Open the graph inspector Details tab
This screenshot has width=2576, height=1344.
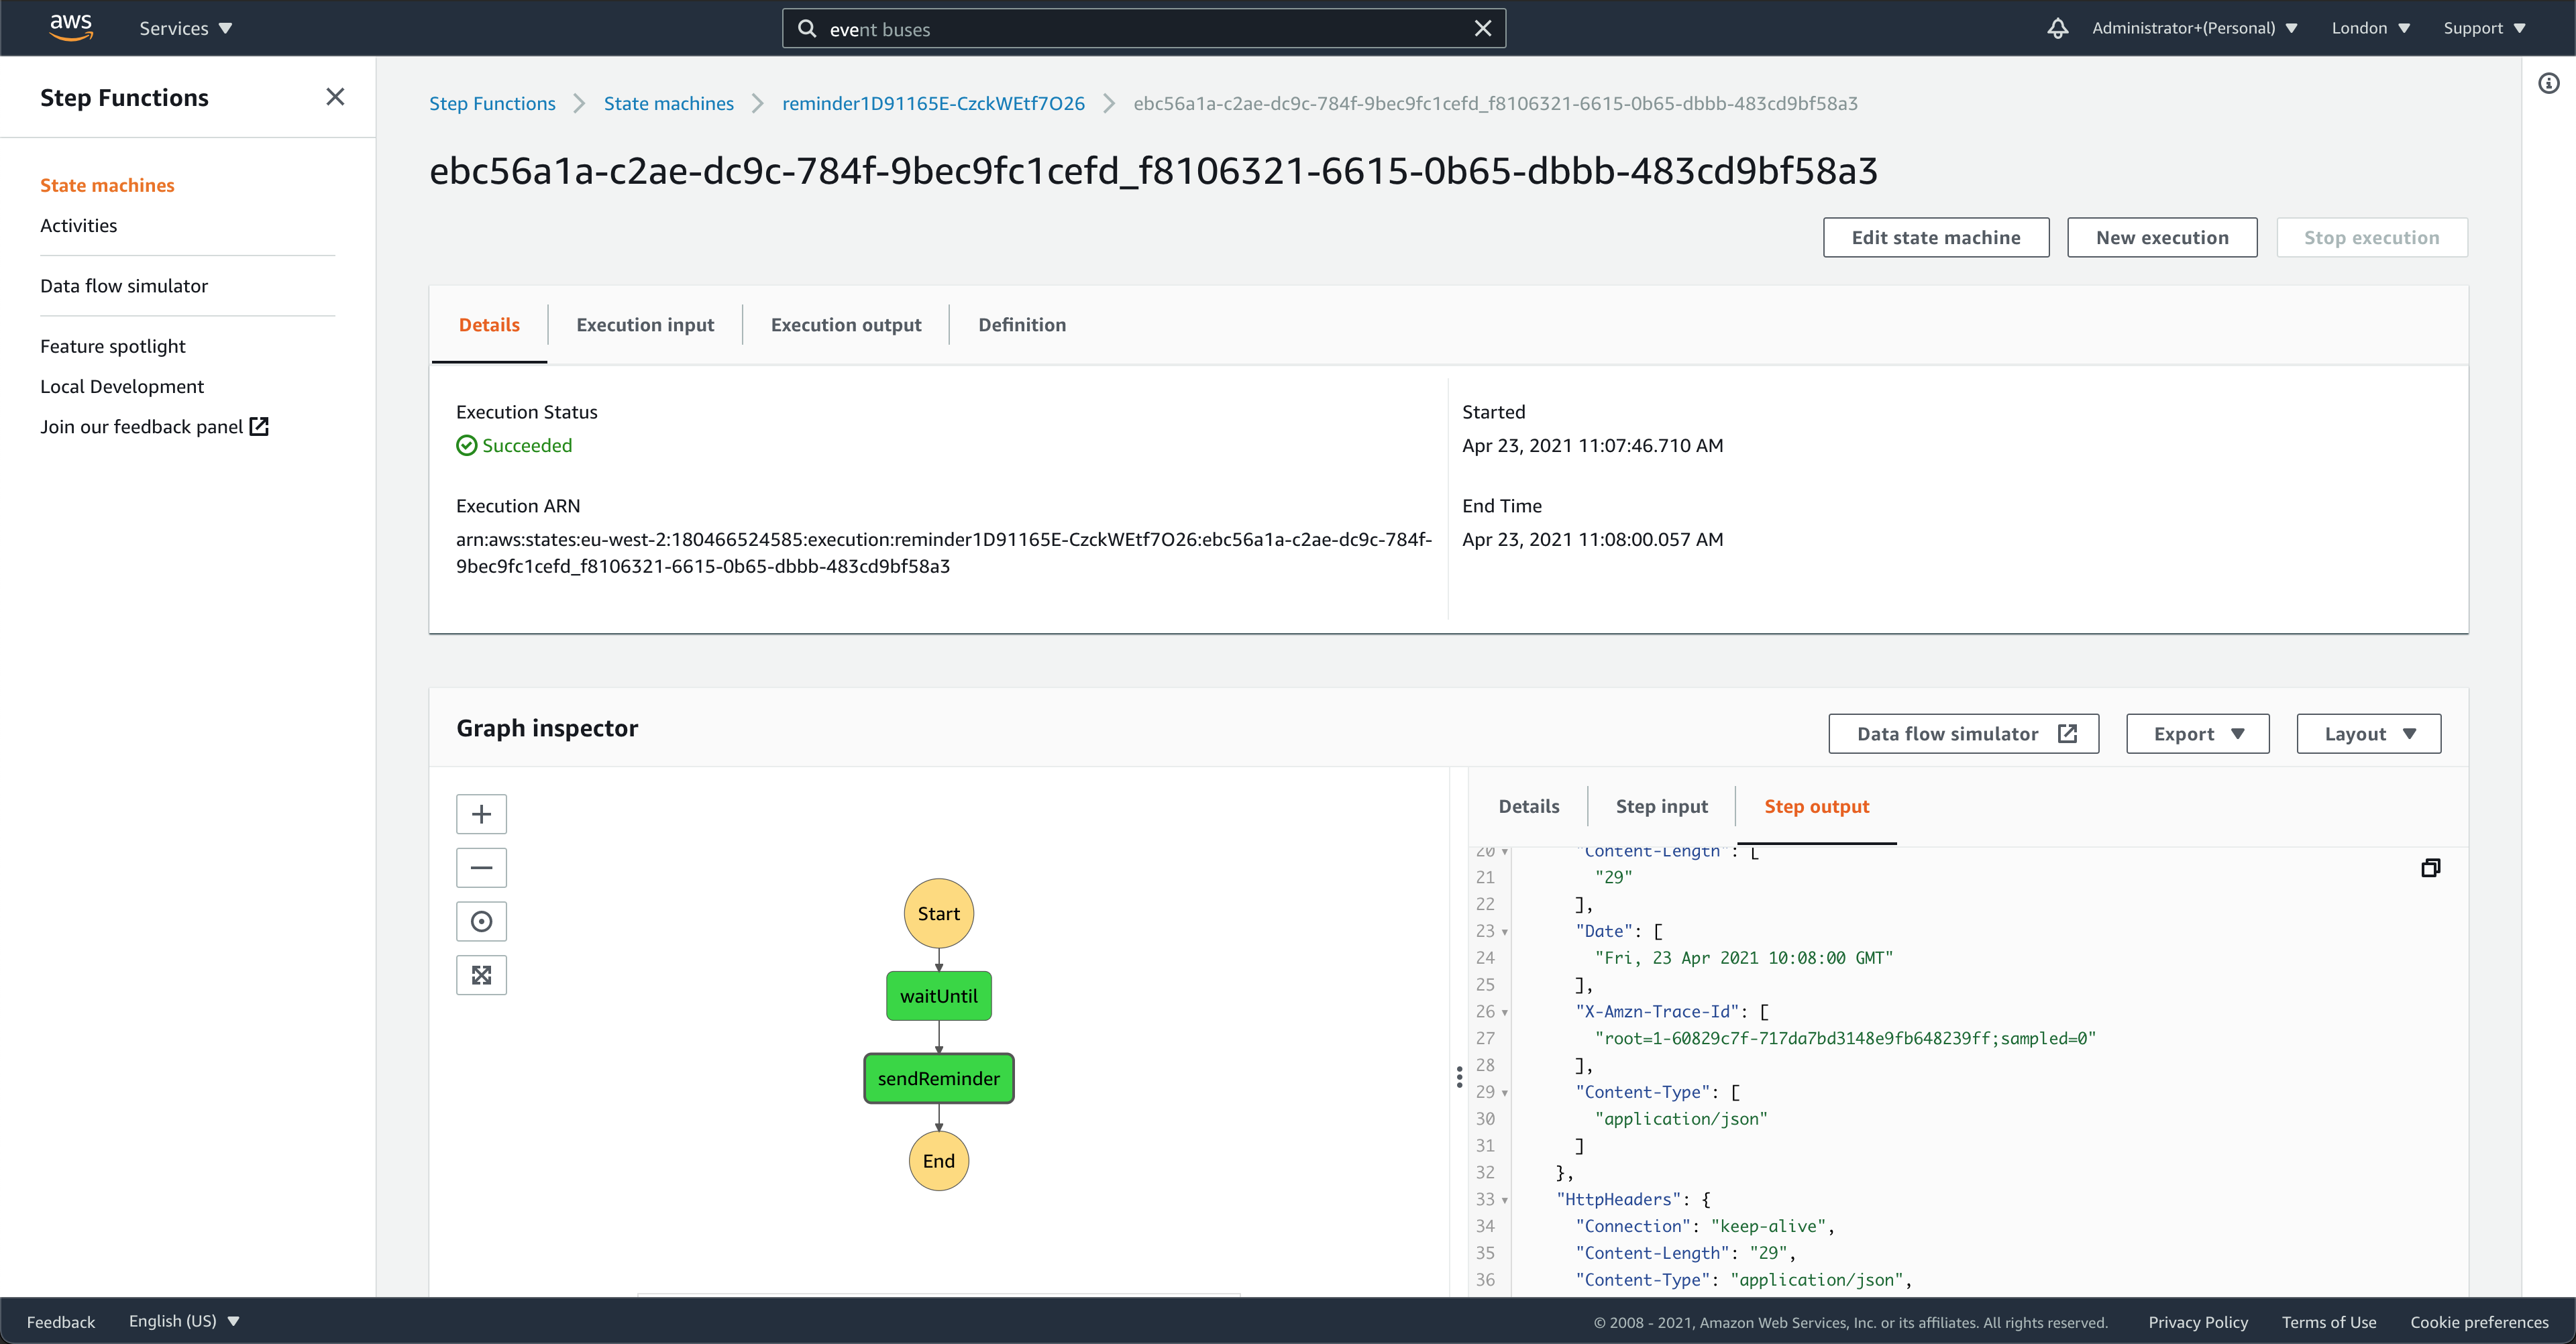coord(1528,806)
